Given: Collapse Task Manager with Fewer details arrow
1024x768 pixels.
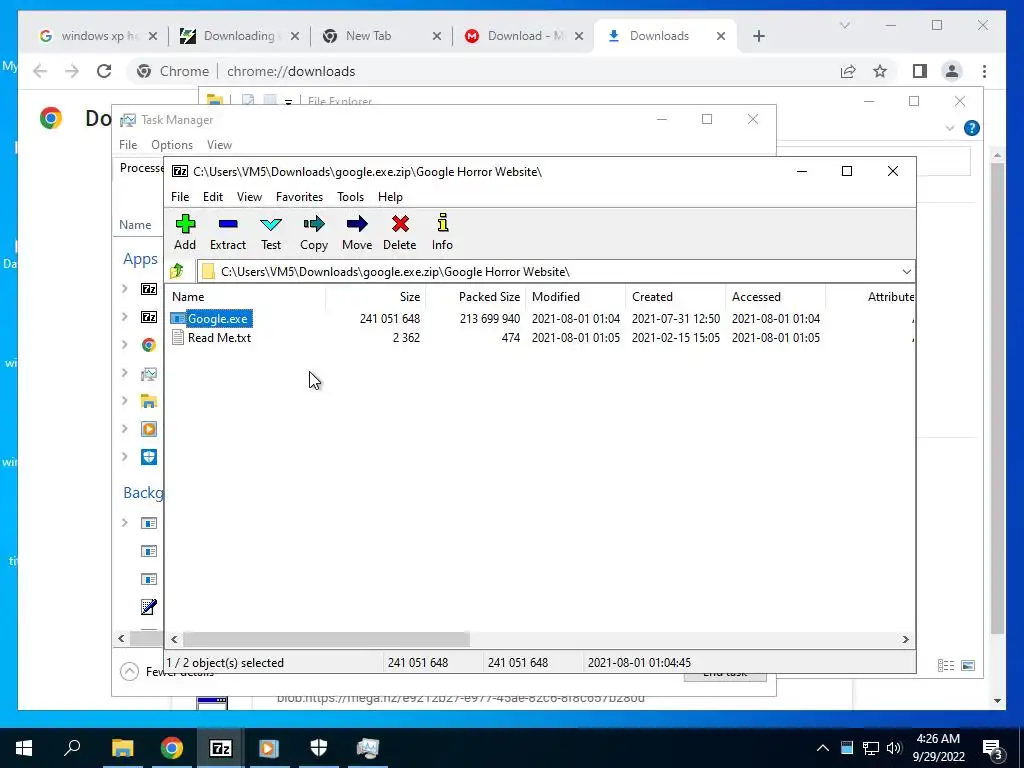Looking at the screenshot, I should coord(129,671).
